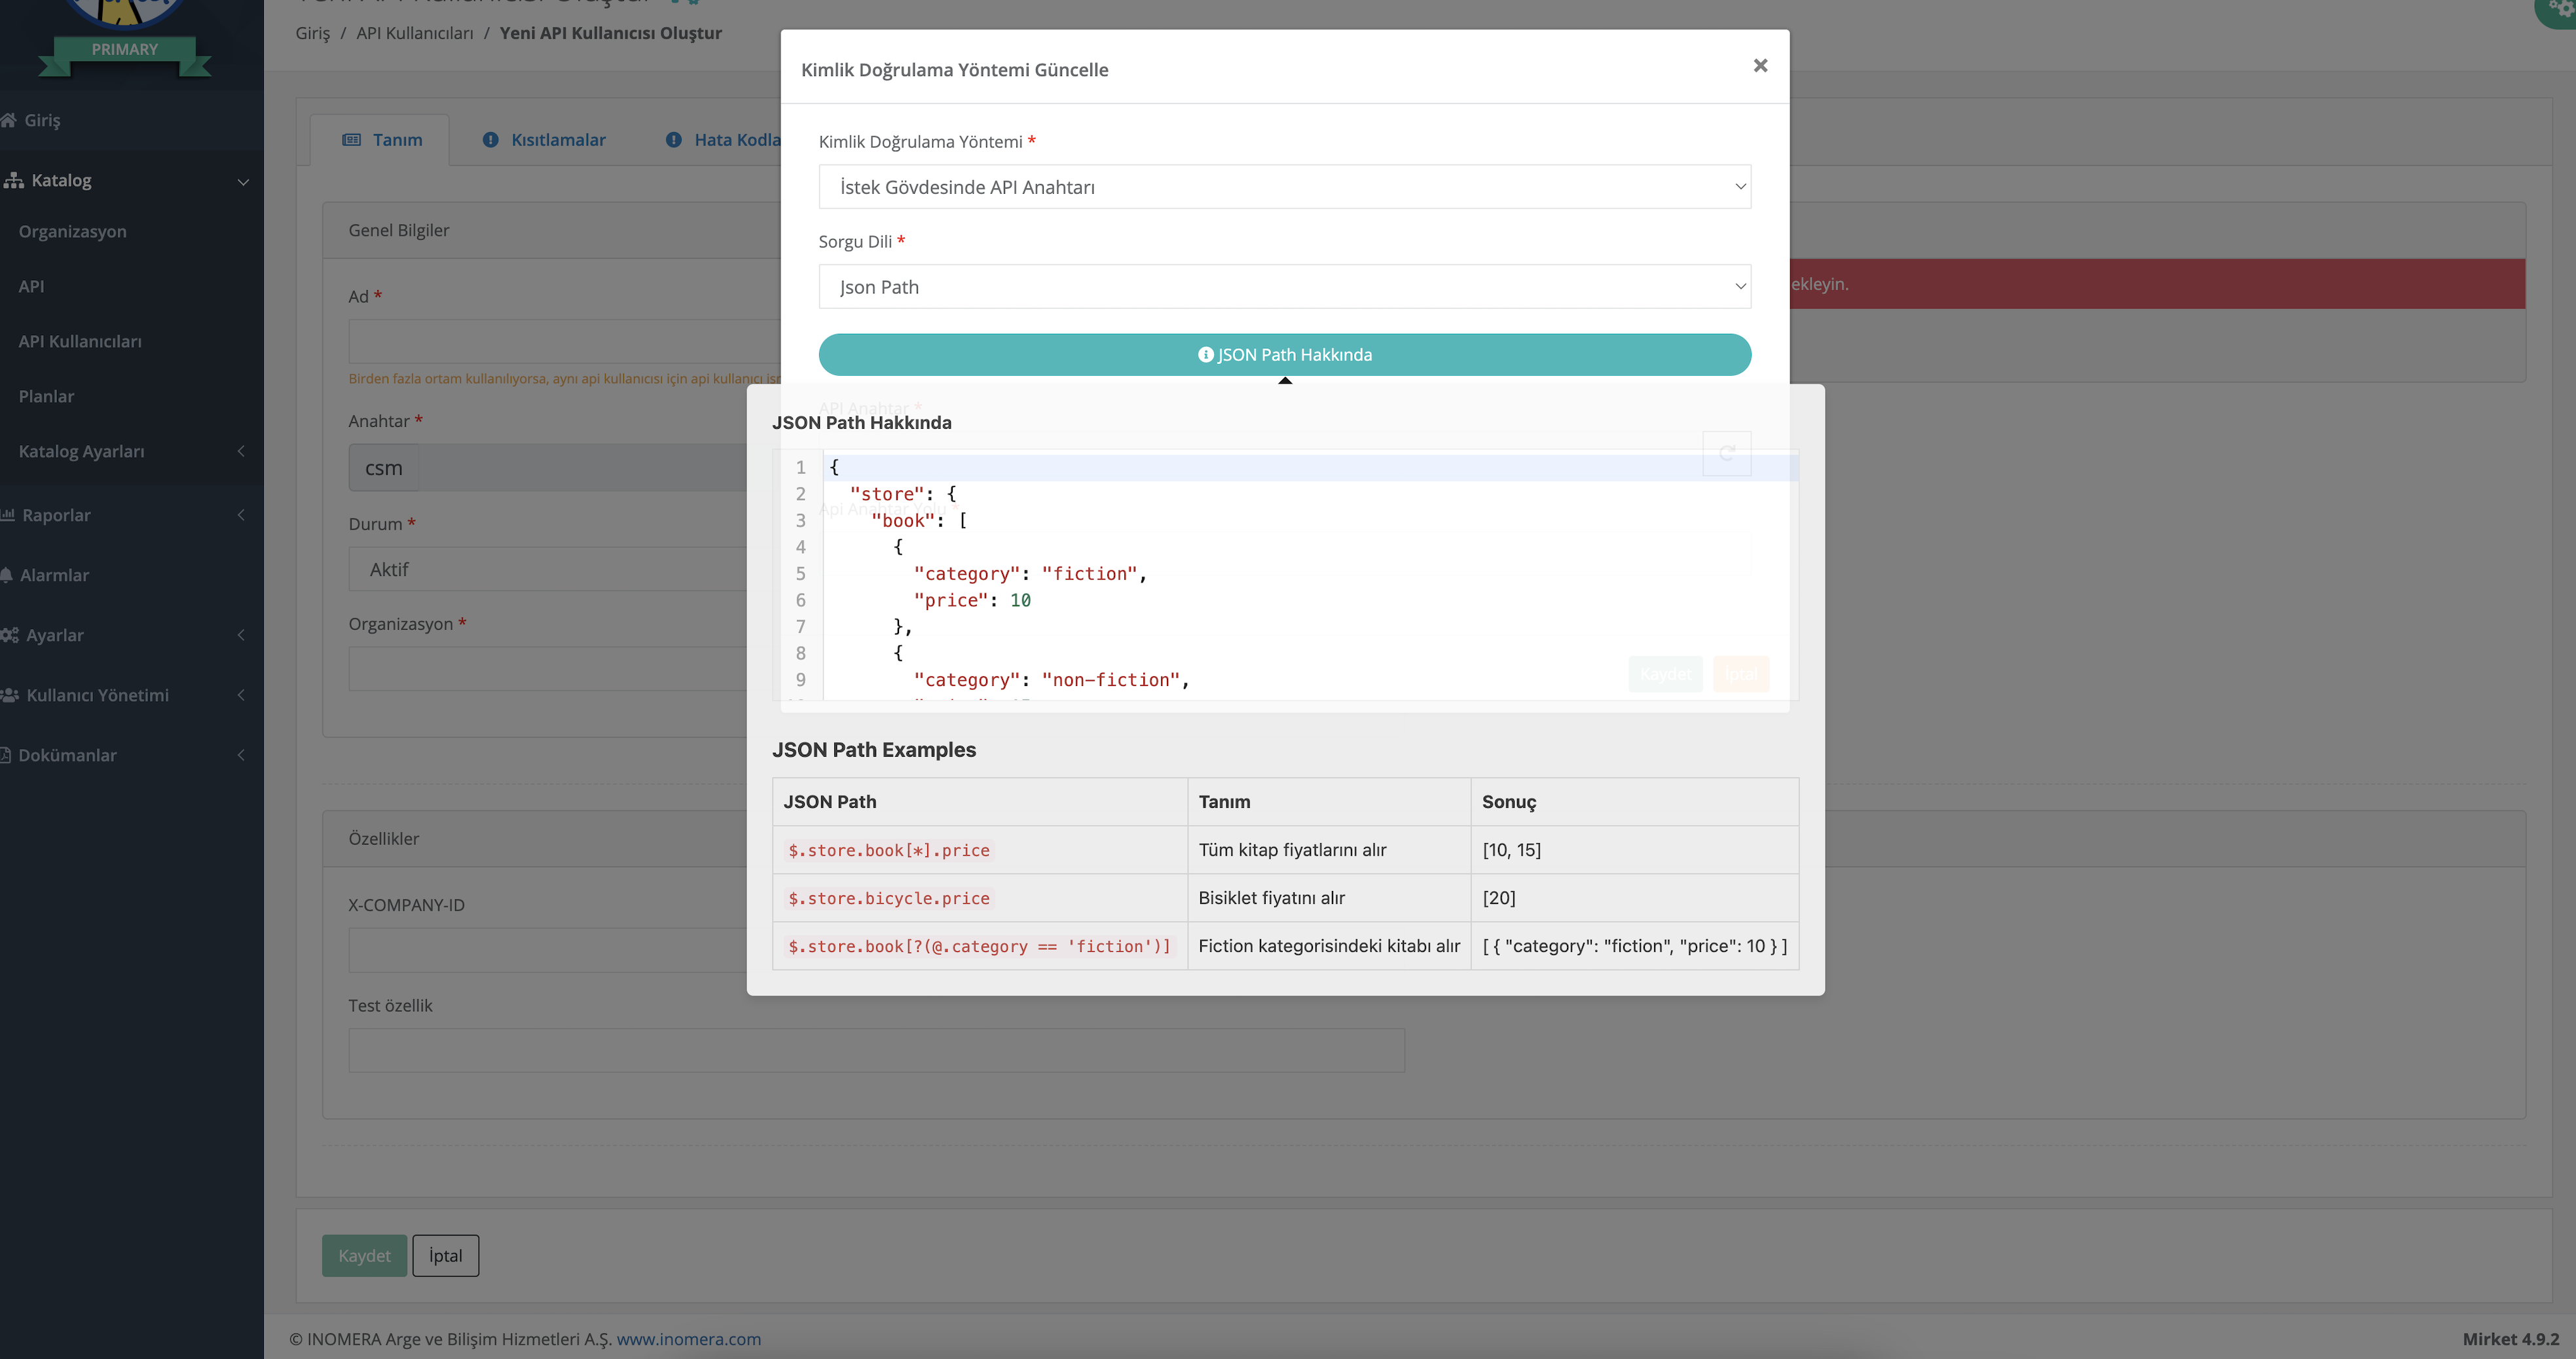The height and width of the screenshot is (1359, 2576).
Task: Click the Mirket 4.9.2 version text
Action: pyautogui.click(x=2510, y=1339)
